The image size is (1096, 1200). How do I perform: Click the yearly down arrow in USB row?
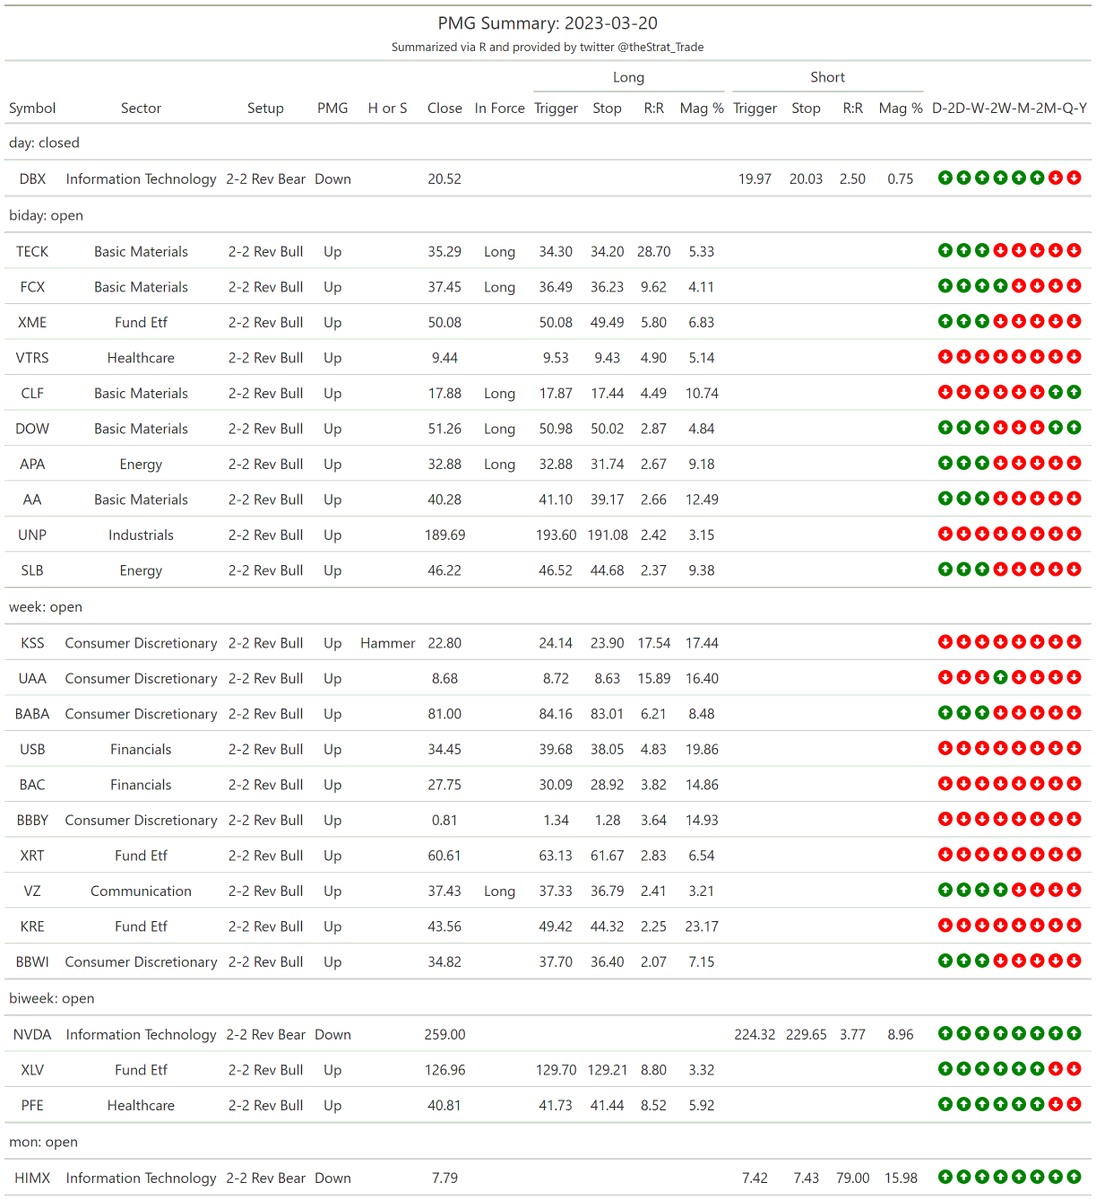[1074, 749]
